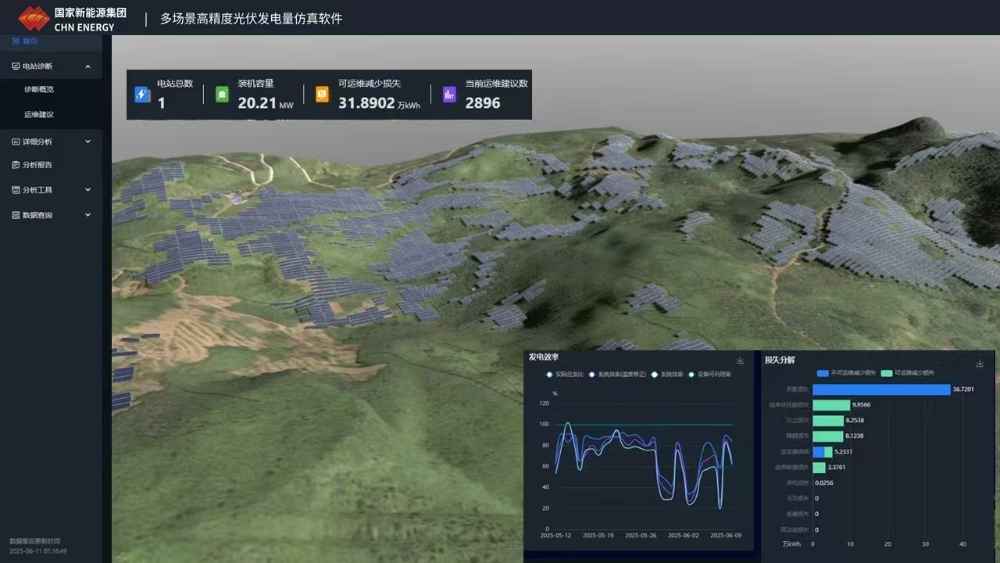
Task: Click the purple 当前运维建议数 icon
Action: 449,95
